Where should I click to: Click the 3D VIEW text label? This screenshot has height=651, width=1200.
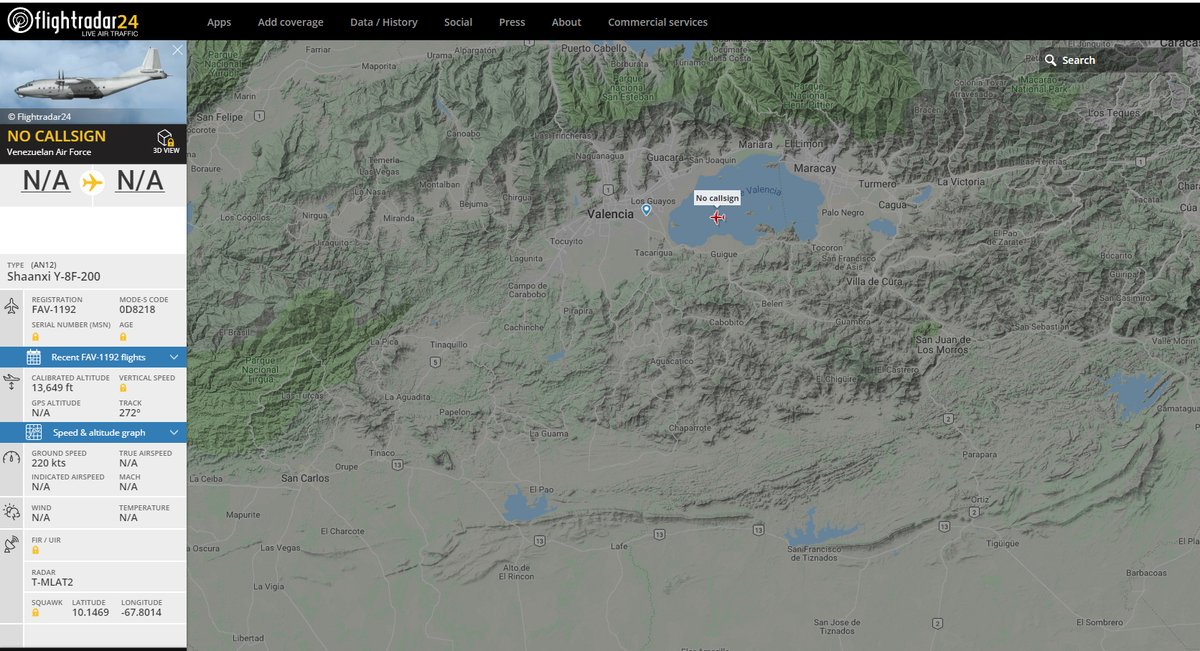166,151
